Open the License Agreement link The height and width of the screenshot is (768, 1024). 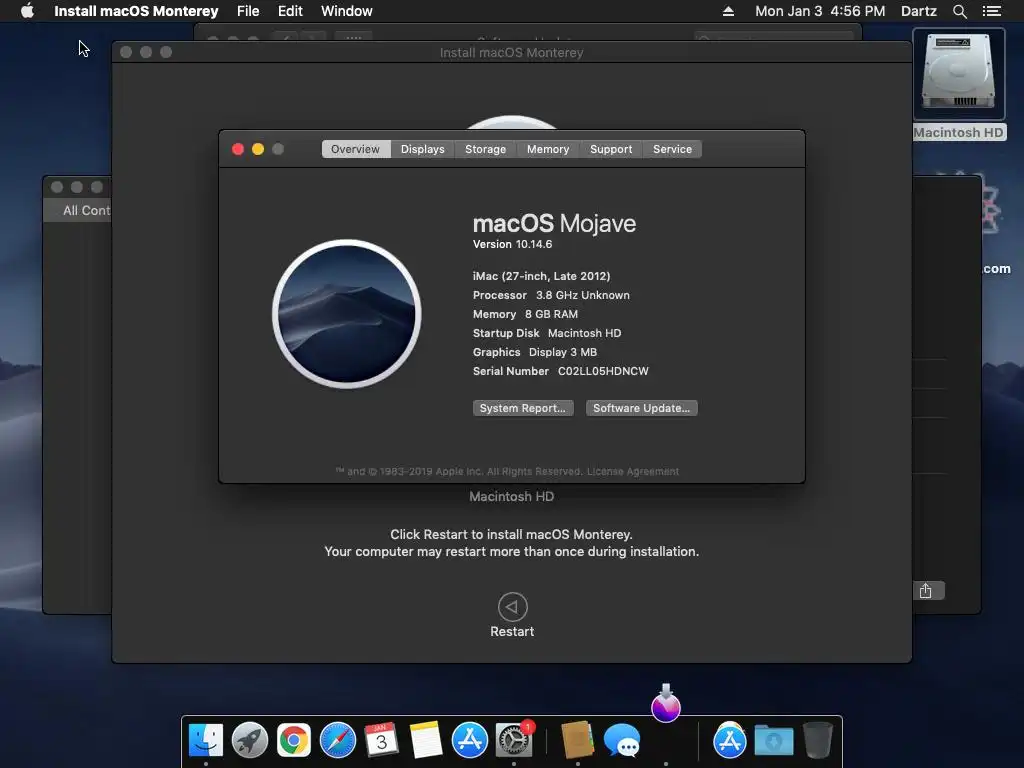633,472
